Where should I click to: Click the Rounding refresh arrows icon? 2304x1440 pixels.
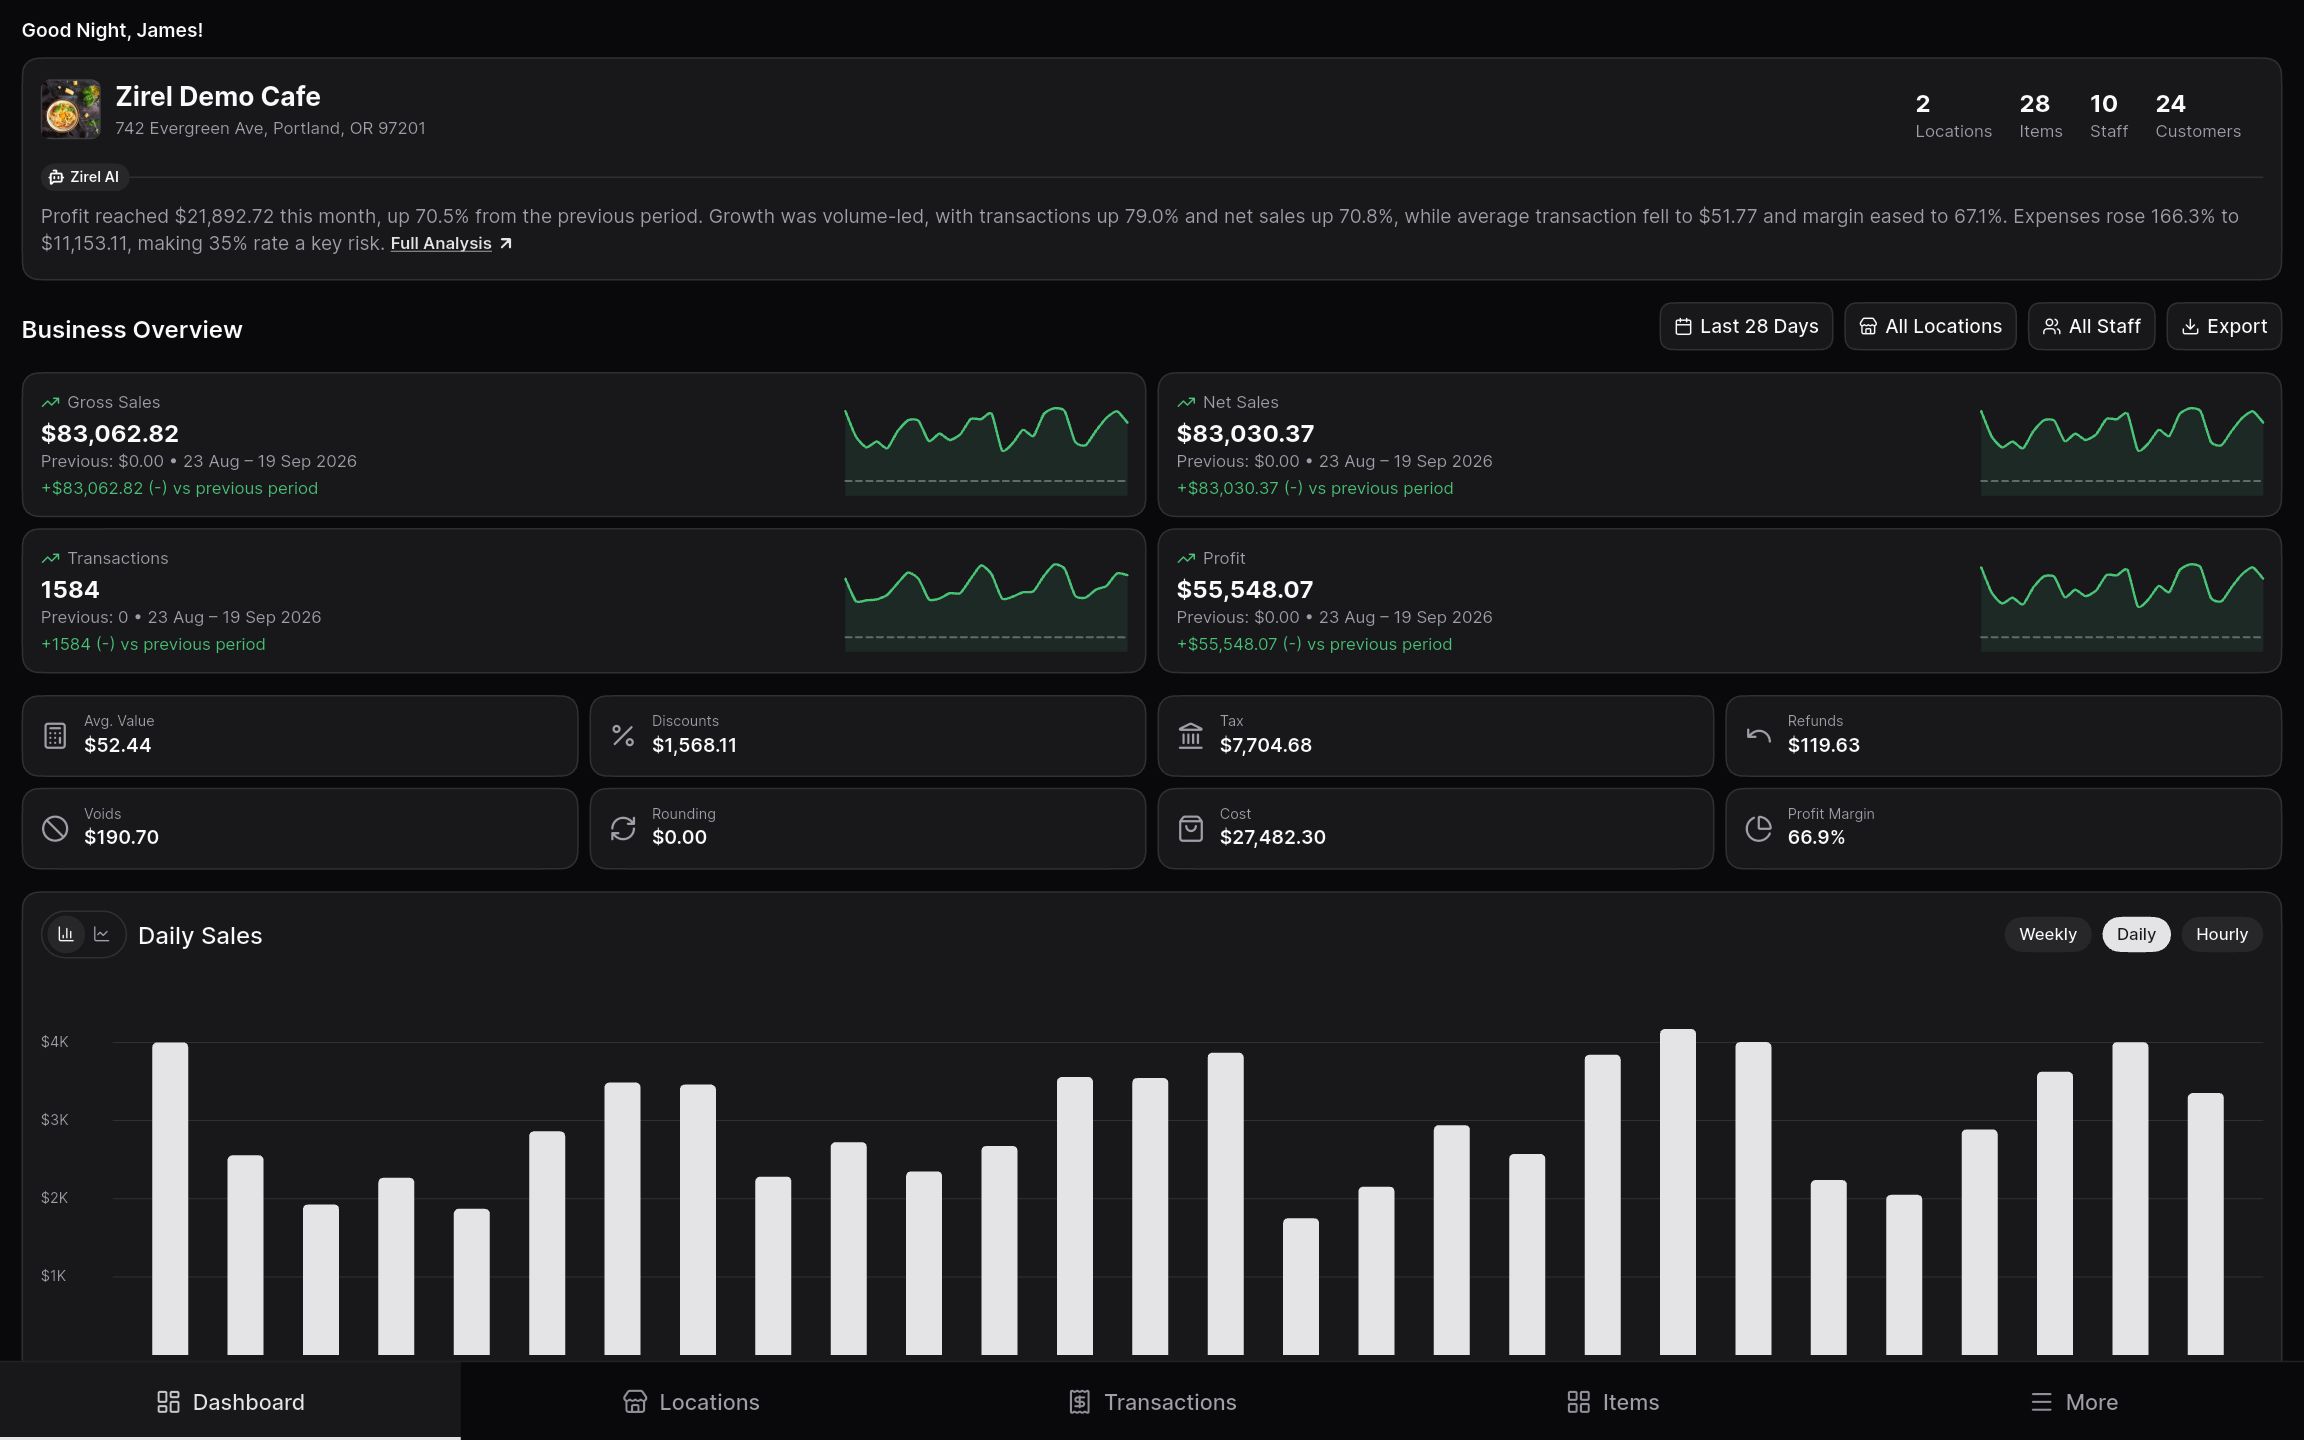(623, 828)
